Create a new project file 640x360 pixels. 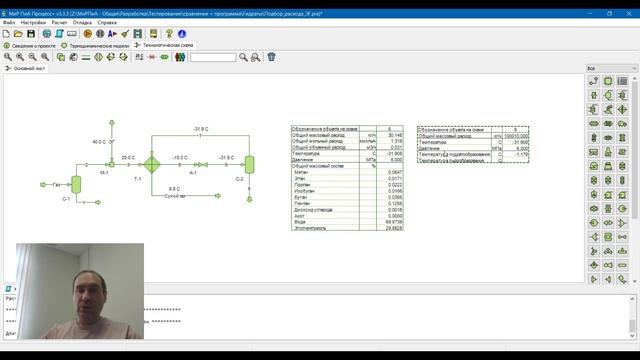point(6,34)
